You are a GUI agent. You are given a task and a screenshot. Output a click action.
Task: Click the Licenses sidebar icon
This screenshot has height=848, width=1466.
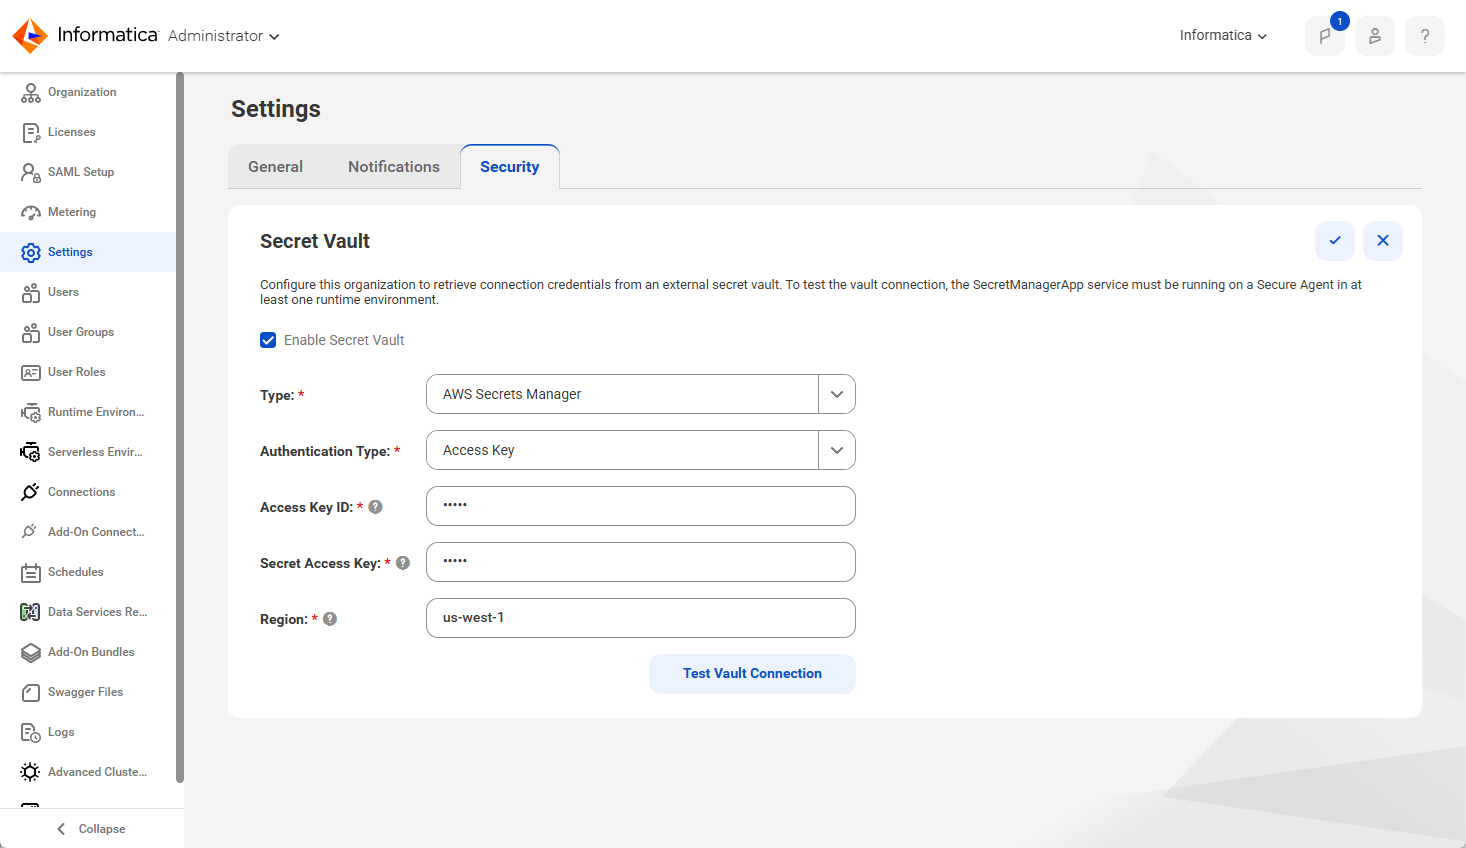(31, 133)
